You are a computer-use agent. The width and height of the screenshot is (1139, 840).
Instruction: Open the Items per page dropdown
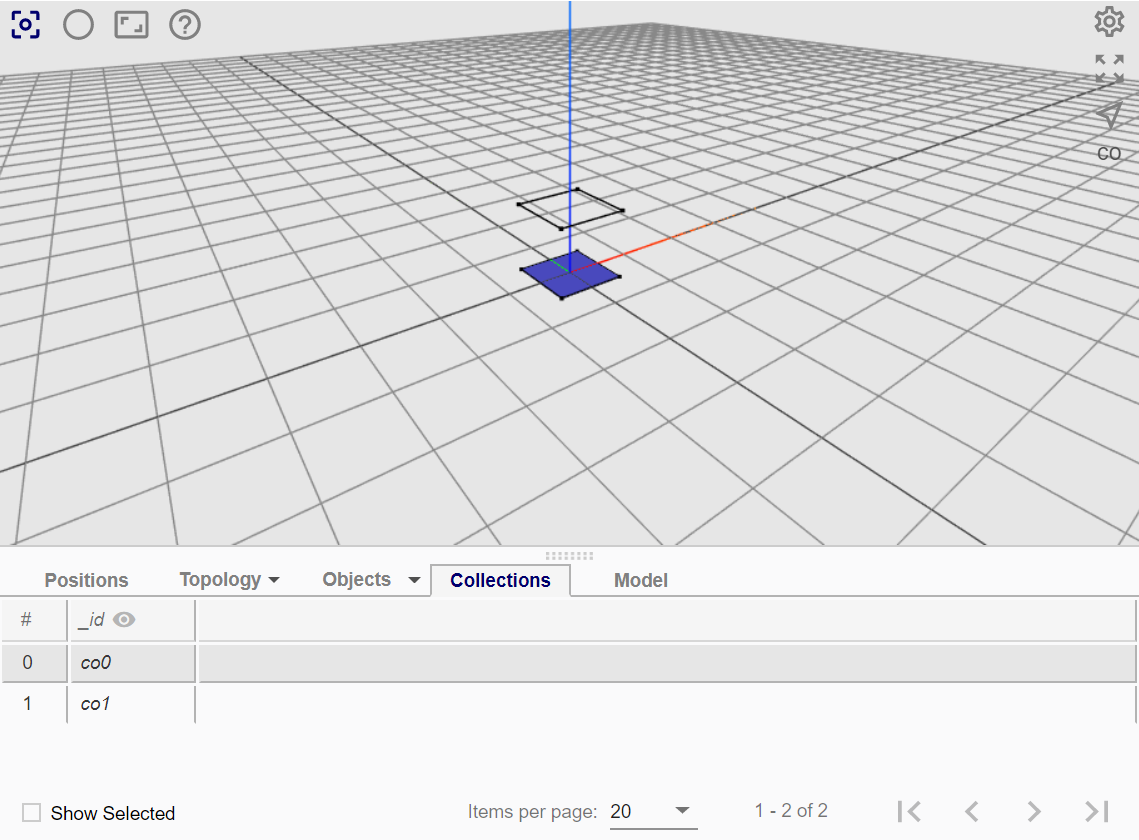click(653, 811)
